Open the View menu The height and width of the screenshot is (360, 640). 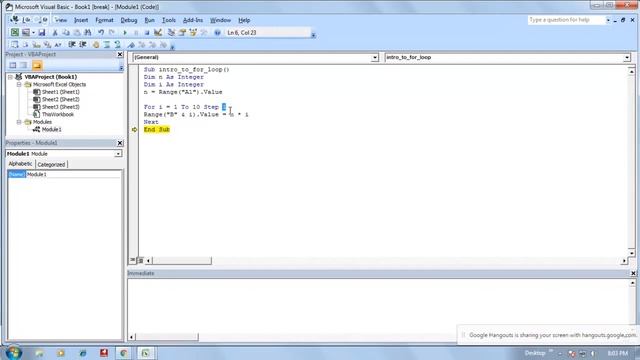pos(61,20)
